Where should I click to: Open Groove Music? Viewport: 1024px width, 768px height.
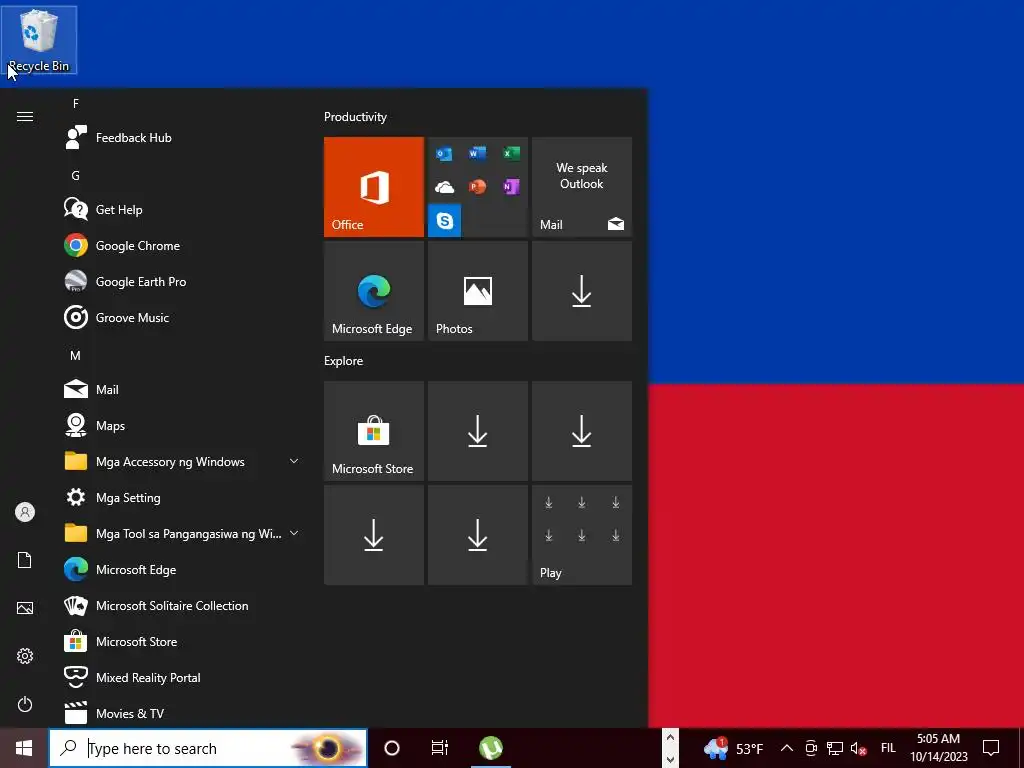tap(182, 317)
